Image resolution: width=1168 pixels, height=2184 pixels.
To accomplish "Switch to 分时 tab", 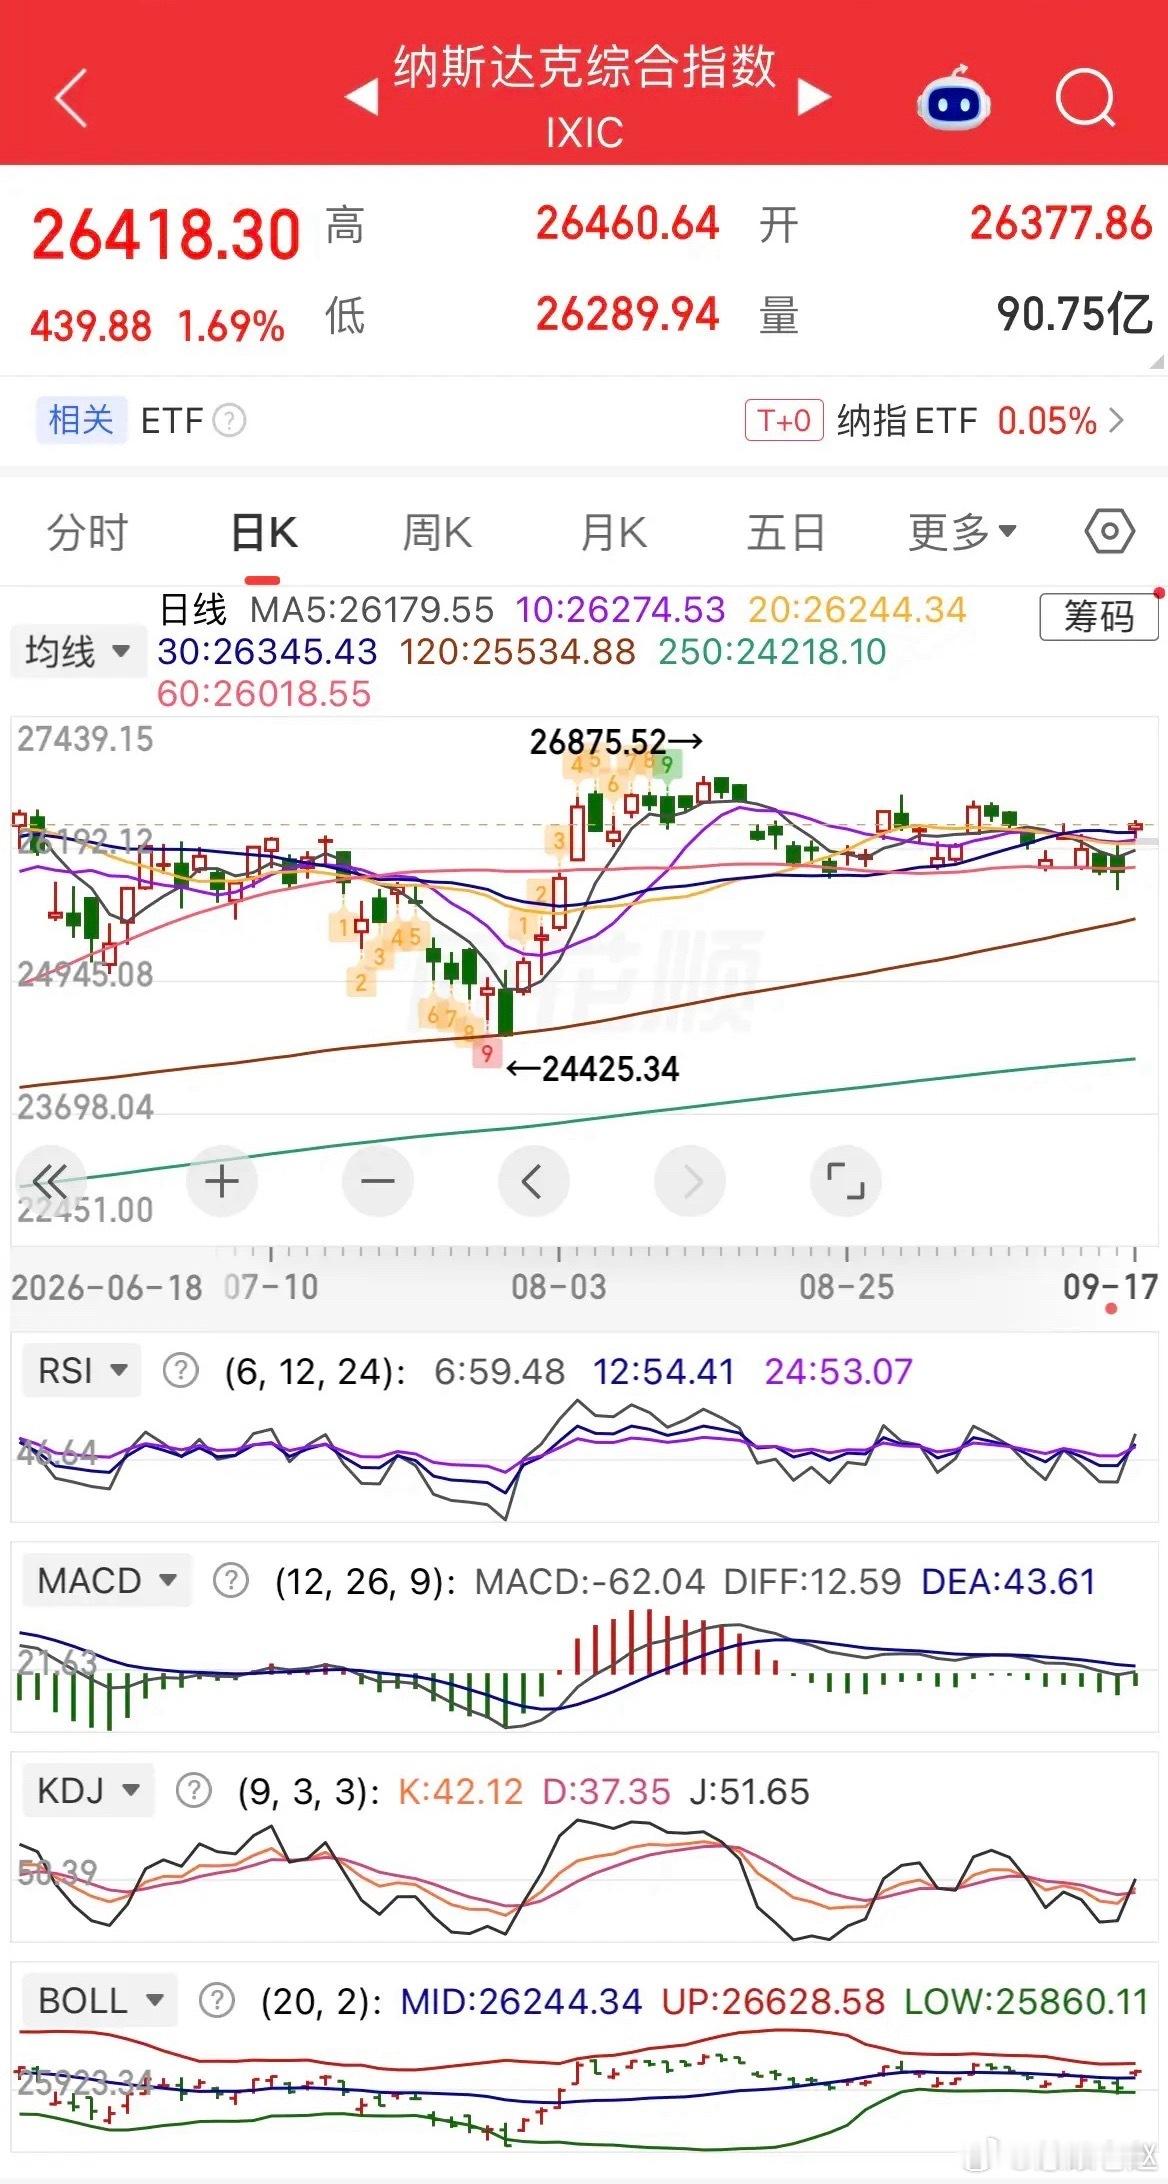I will click(x=88, y=532).
